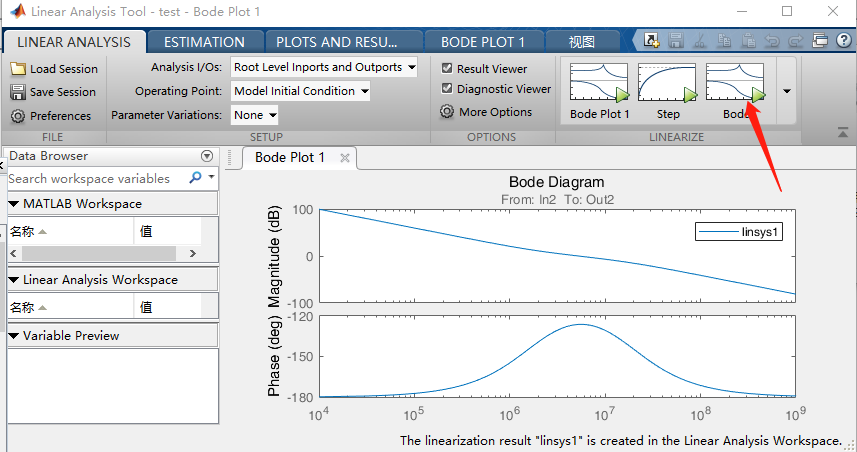This screenshot has height=452, width=857.
Task: Linearize to Bode Plot 1 thumbnail
Action: (599, 82)
